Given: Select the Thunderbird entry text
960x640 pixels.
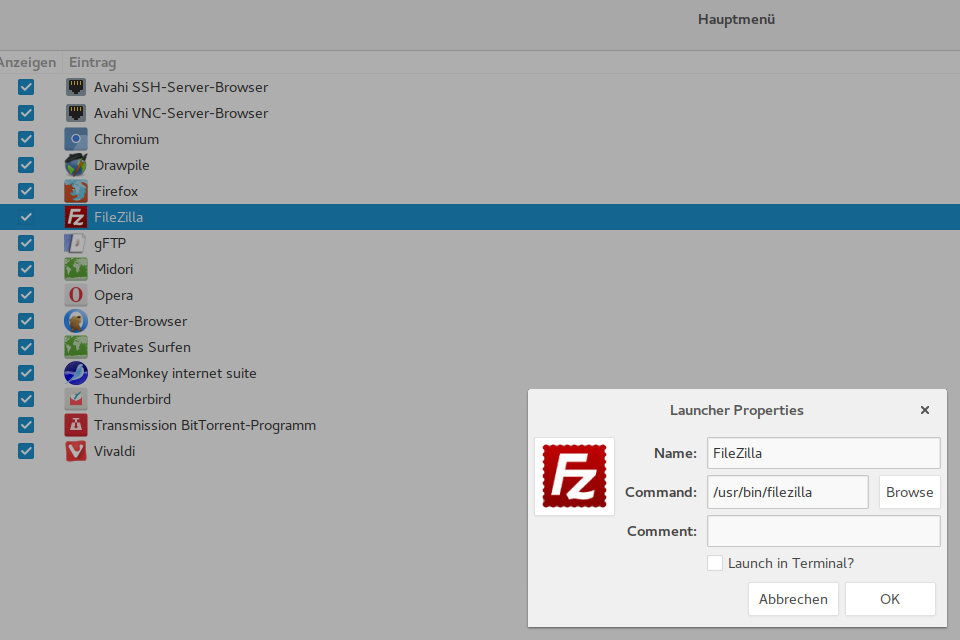Looking at the screenshot, I should coord(132,399).
